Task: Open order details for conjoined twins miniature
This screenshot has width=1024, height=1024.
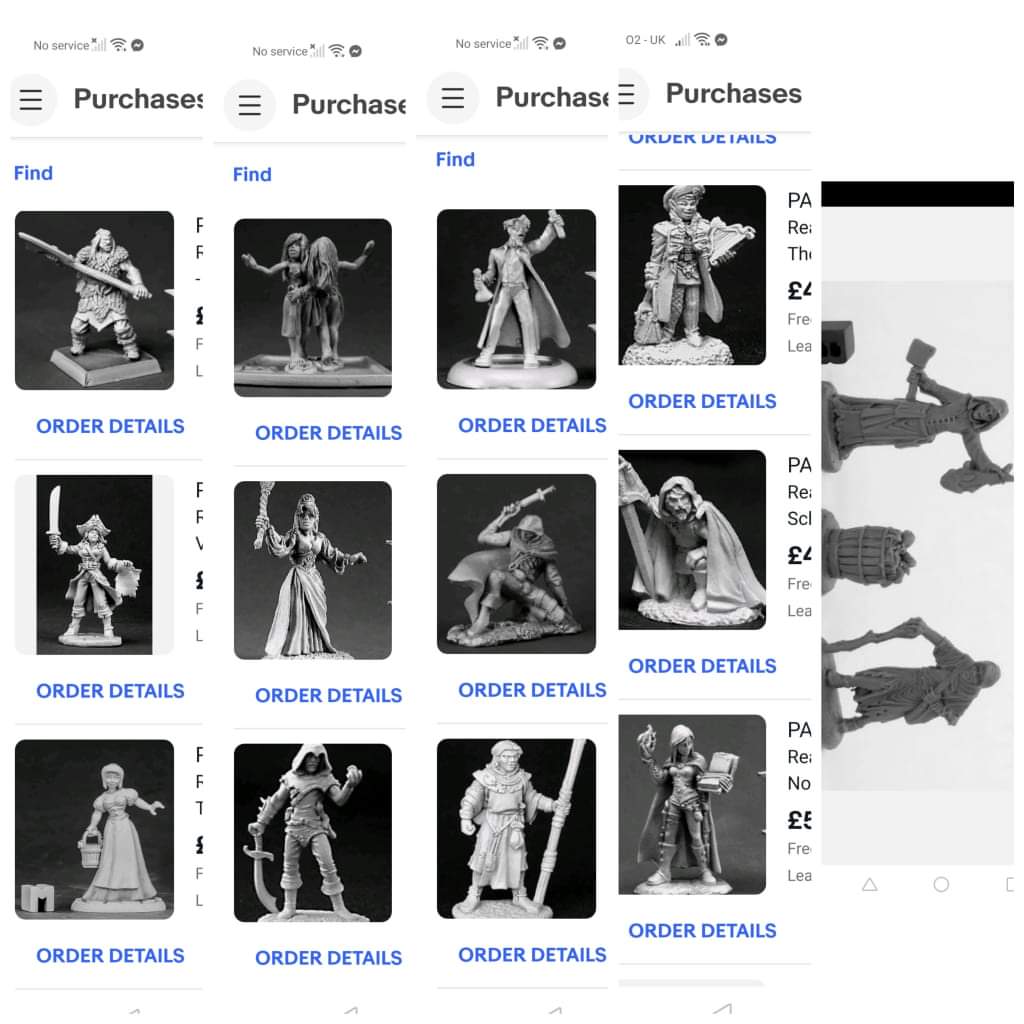Action: (x=328, y=433)
